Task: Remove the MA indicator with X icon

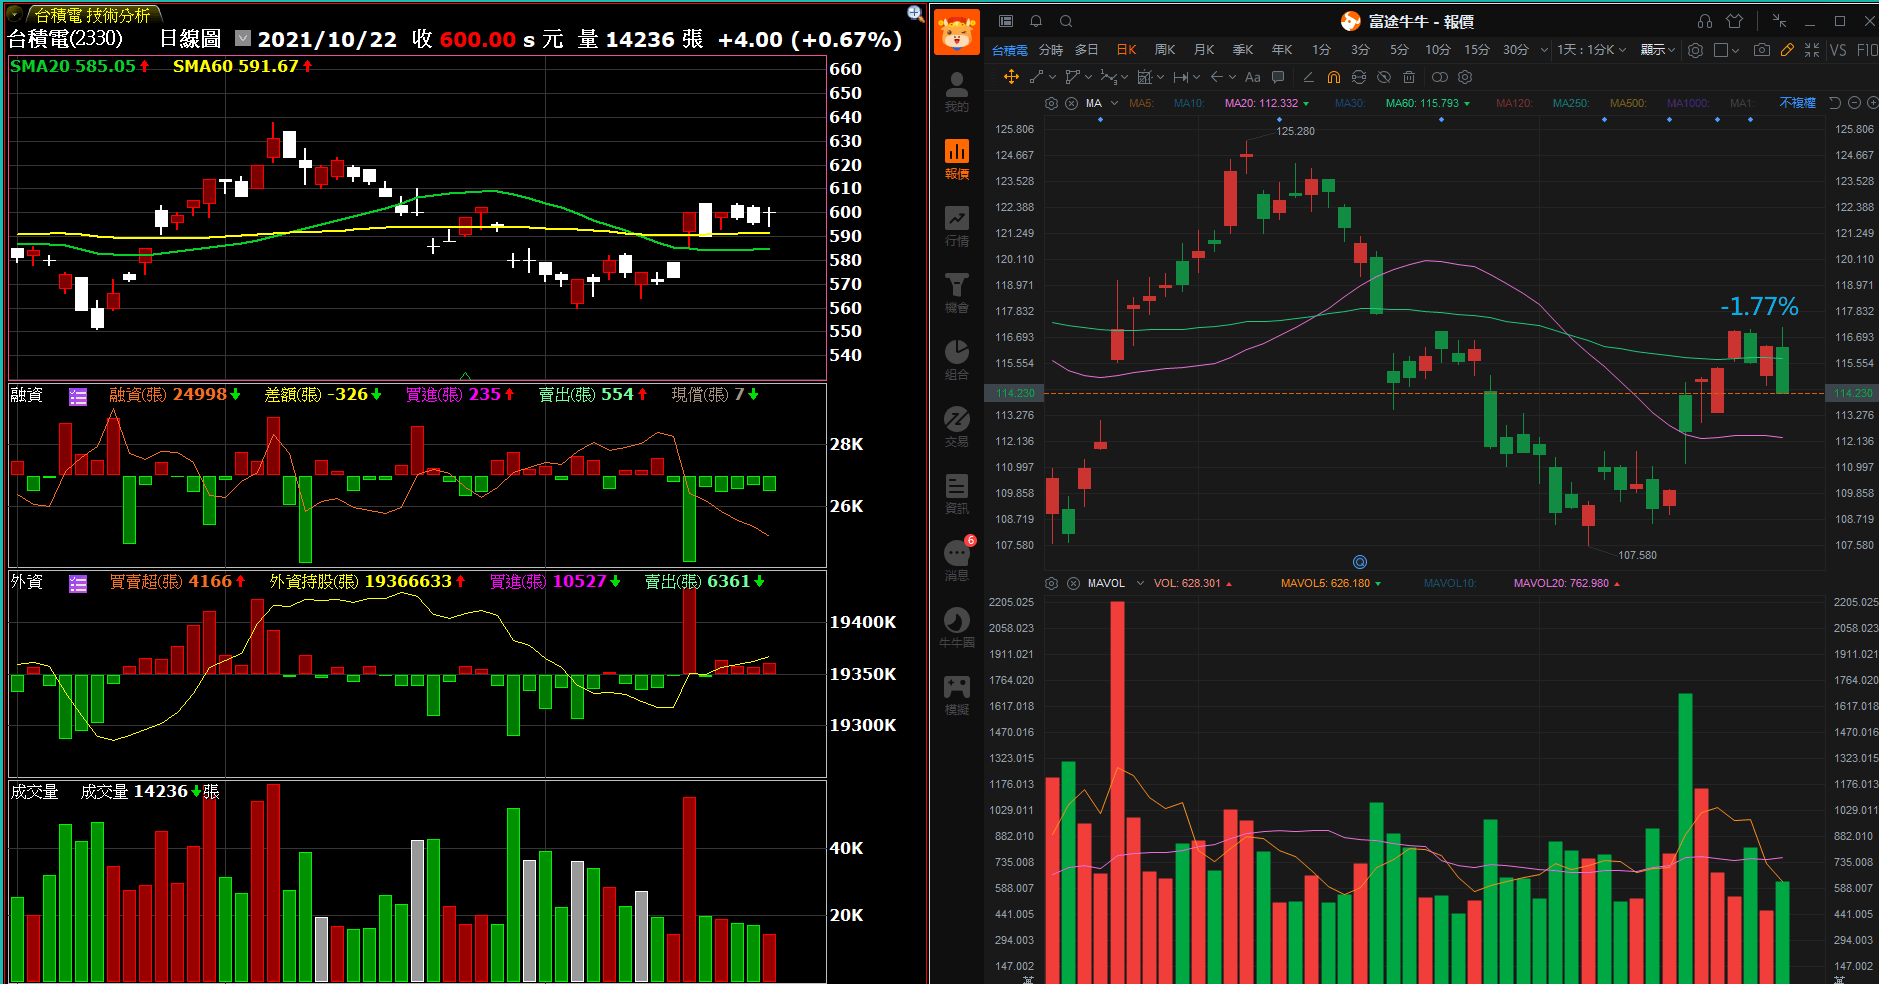Action: point(1071,103)
